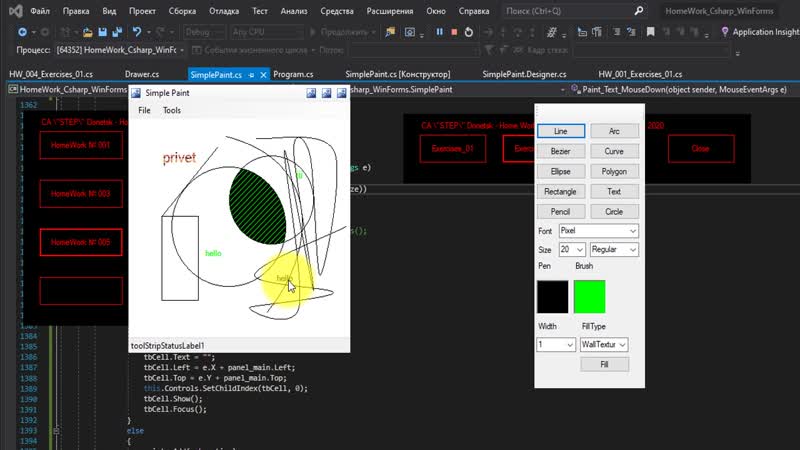The width and height of the screenshot is (800, 450).
Task: Open the Отладка menu
Action: point(224,11)
